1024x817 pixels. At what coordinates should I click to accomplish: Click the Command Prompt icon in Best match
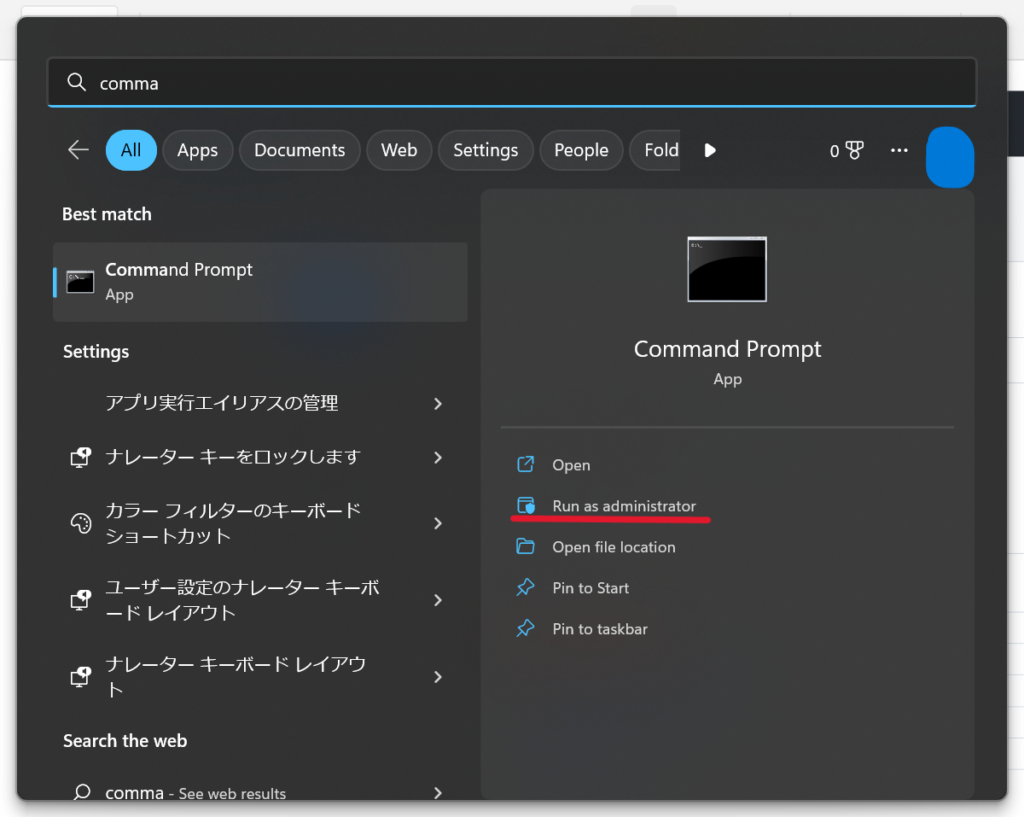pyautogui.click(x=80, y=282)
